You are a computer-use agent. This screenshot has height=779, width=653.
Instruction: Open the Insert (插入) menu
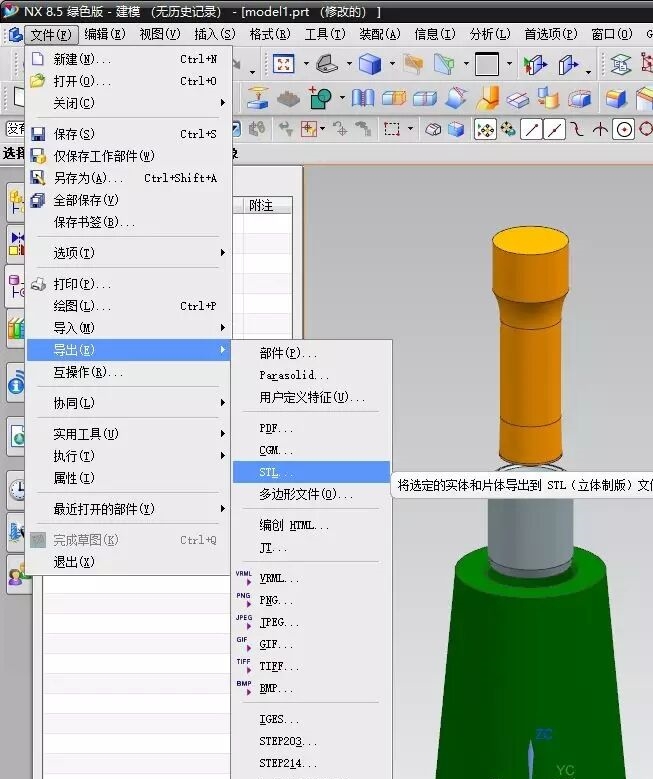(215, 34)
